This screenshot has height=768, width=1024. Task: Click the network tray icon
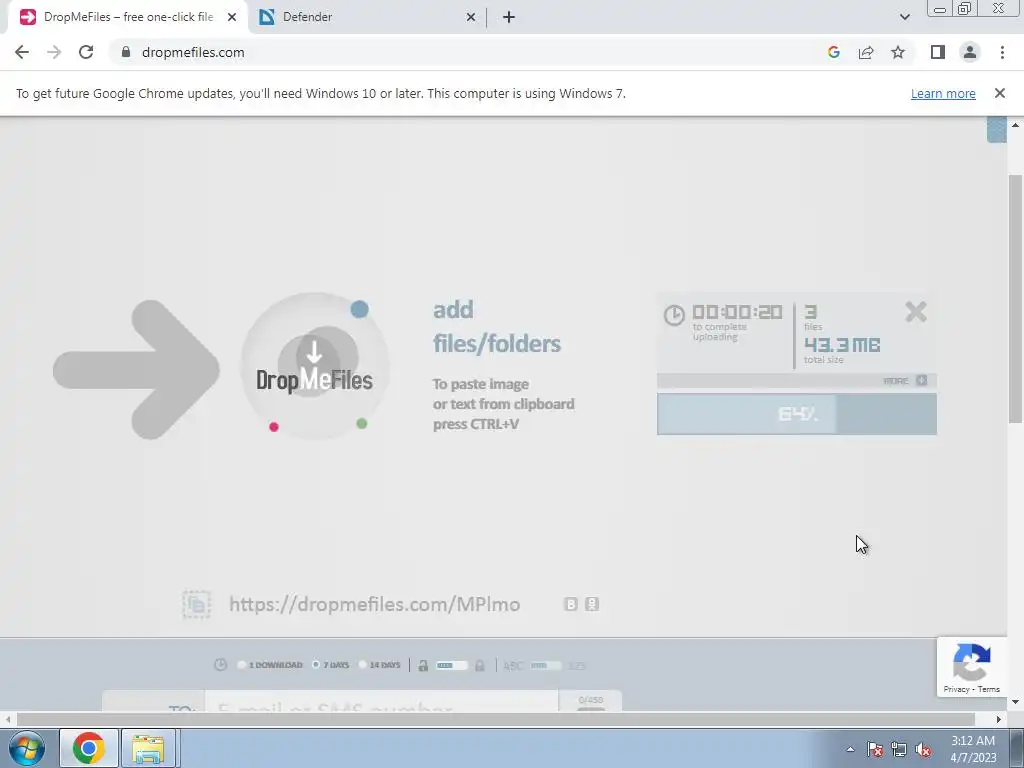(899, 750)
